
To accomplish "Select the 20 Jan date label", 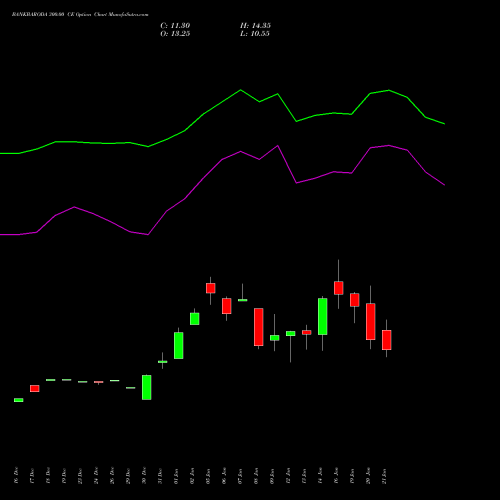I will pyautogui.click(x=368, y=476).
